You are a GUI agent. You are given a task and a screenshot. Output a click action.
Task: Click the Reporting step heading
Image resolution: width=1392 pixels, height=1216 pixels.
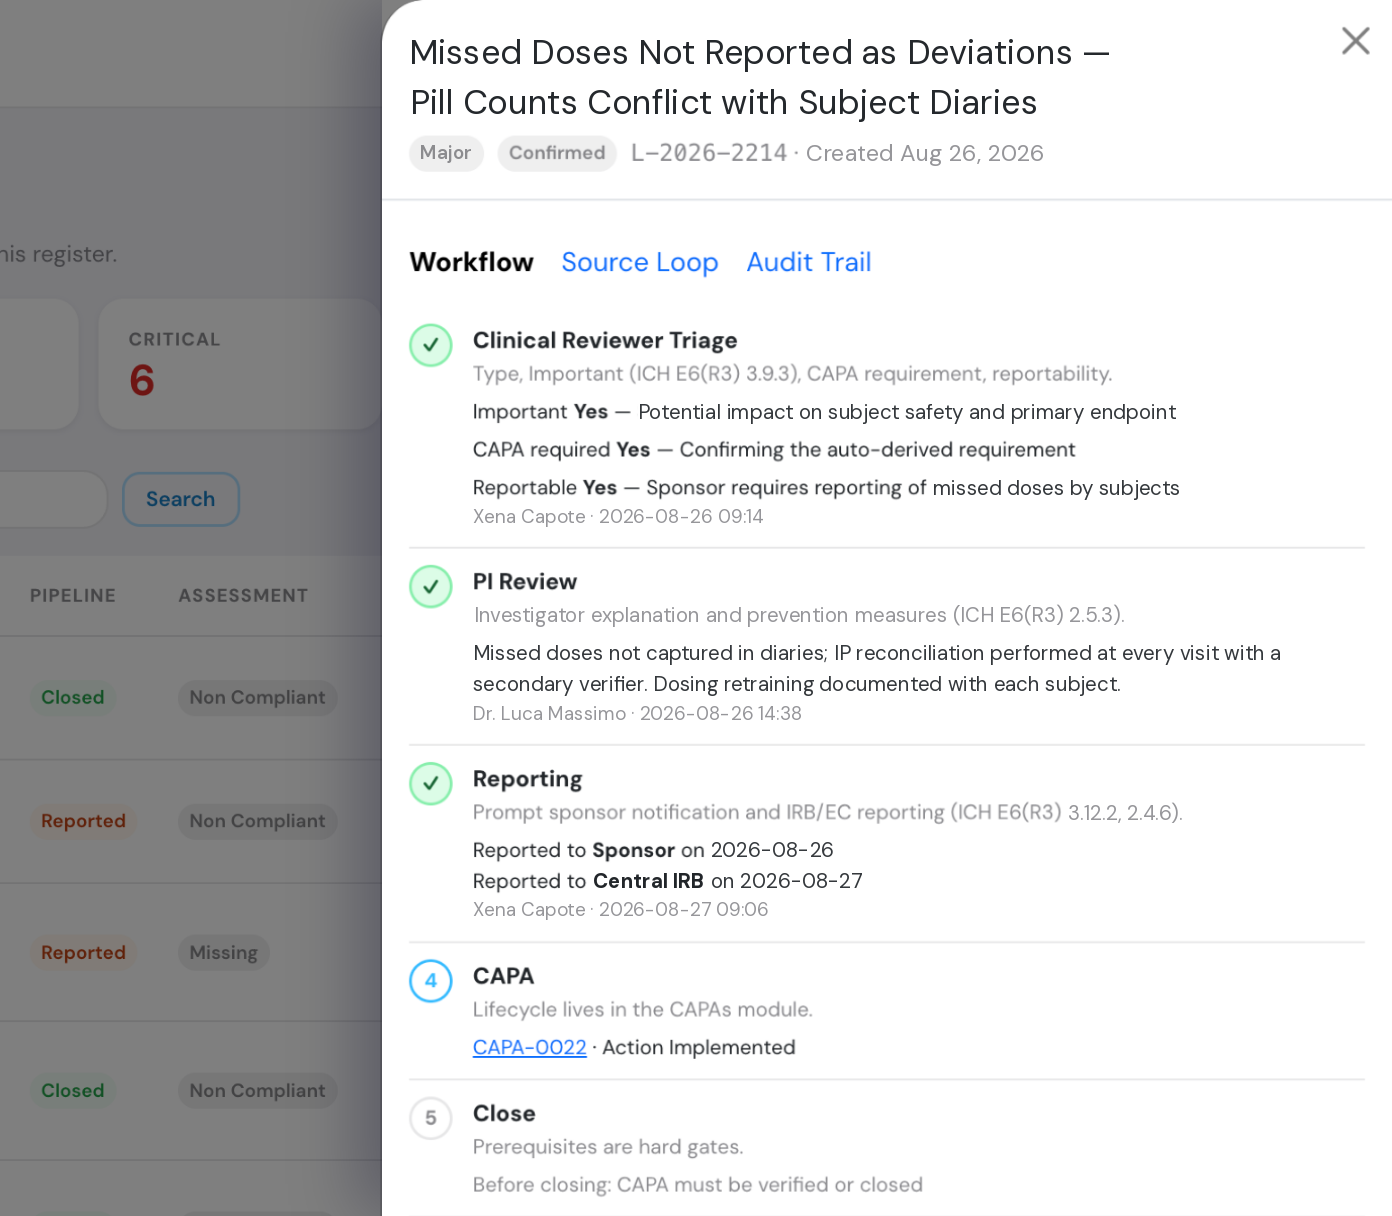coord(528,779)
